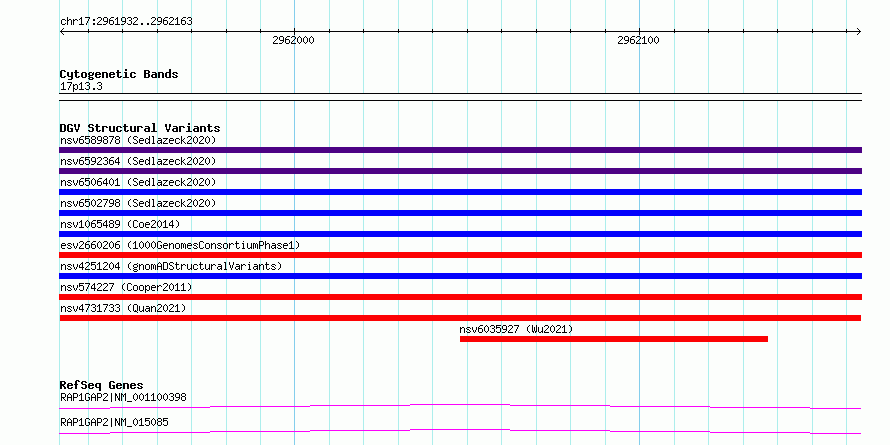Select the blue bar under nsv1065489
Screen dimensions: 890x445
(460, 234)
